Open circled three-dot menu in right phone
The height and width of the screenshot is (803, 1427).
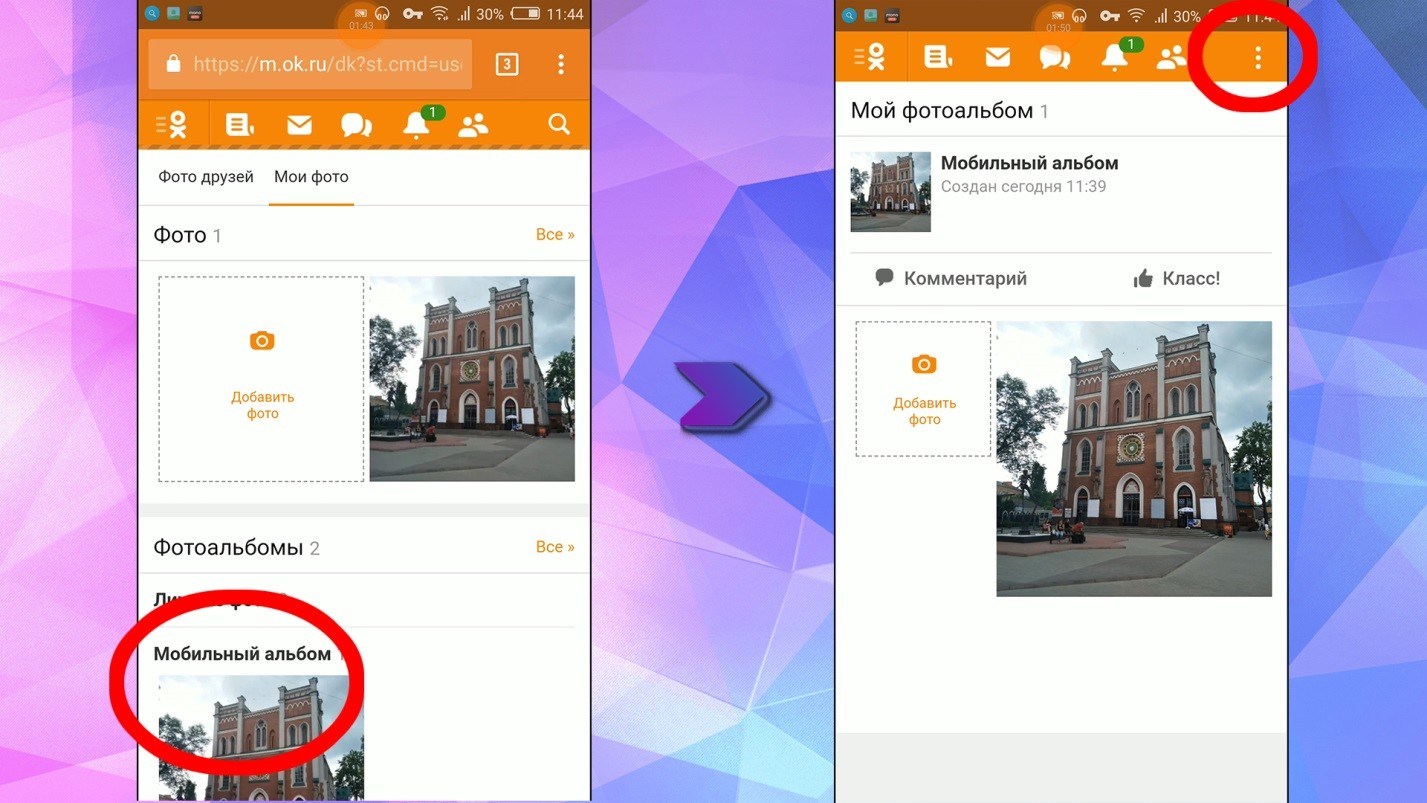tap(1257, 58)
